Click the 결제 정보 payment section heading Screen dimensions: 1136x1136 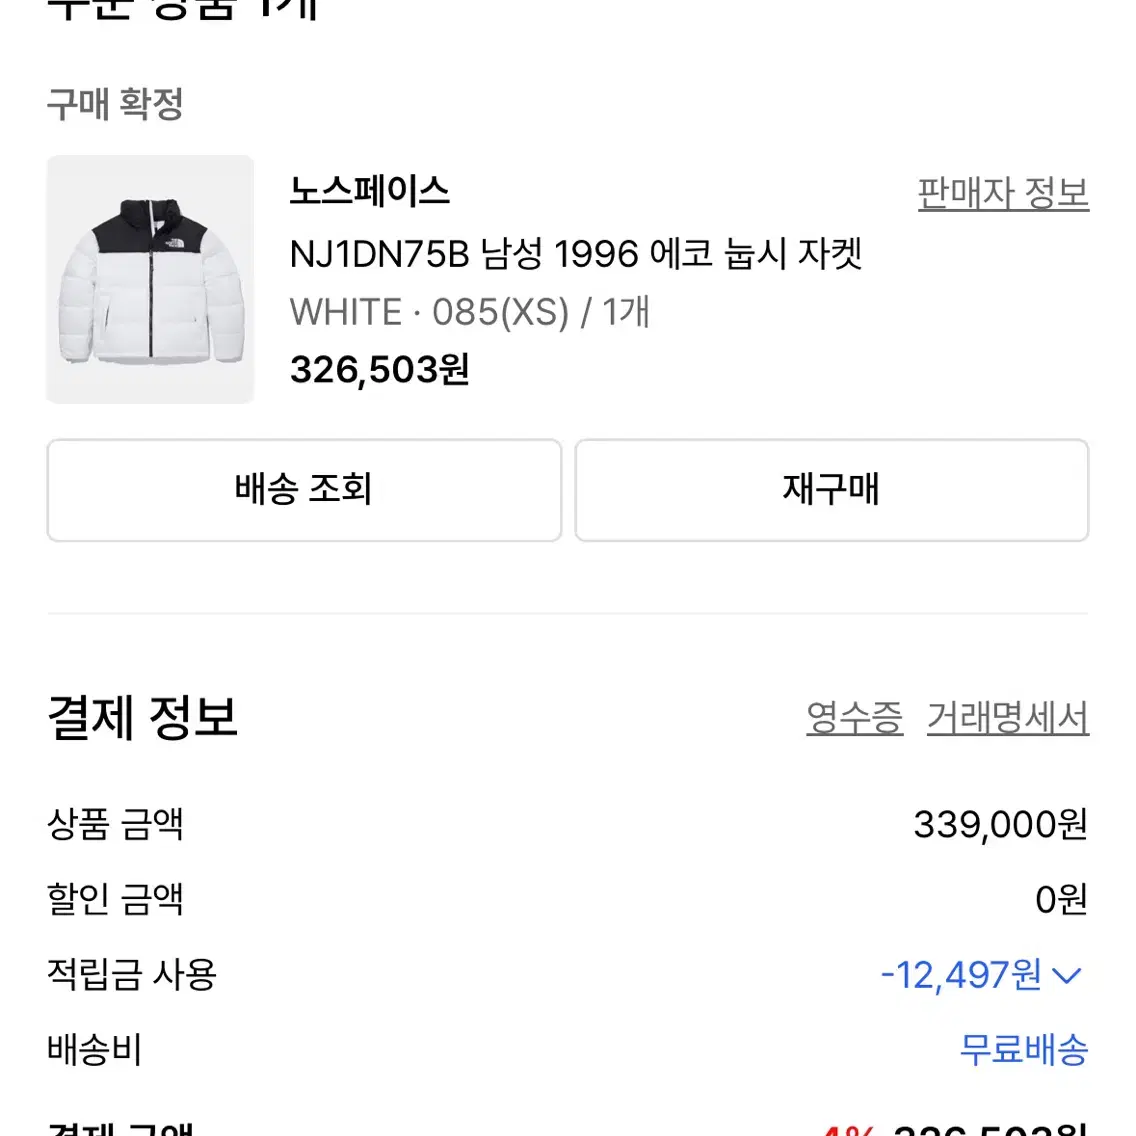141,716
